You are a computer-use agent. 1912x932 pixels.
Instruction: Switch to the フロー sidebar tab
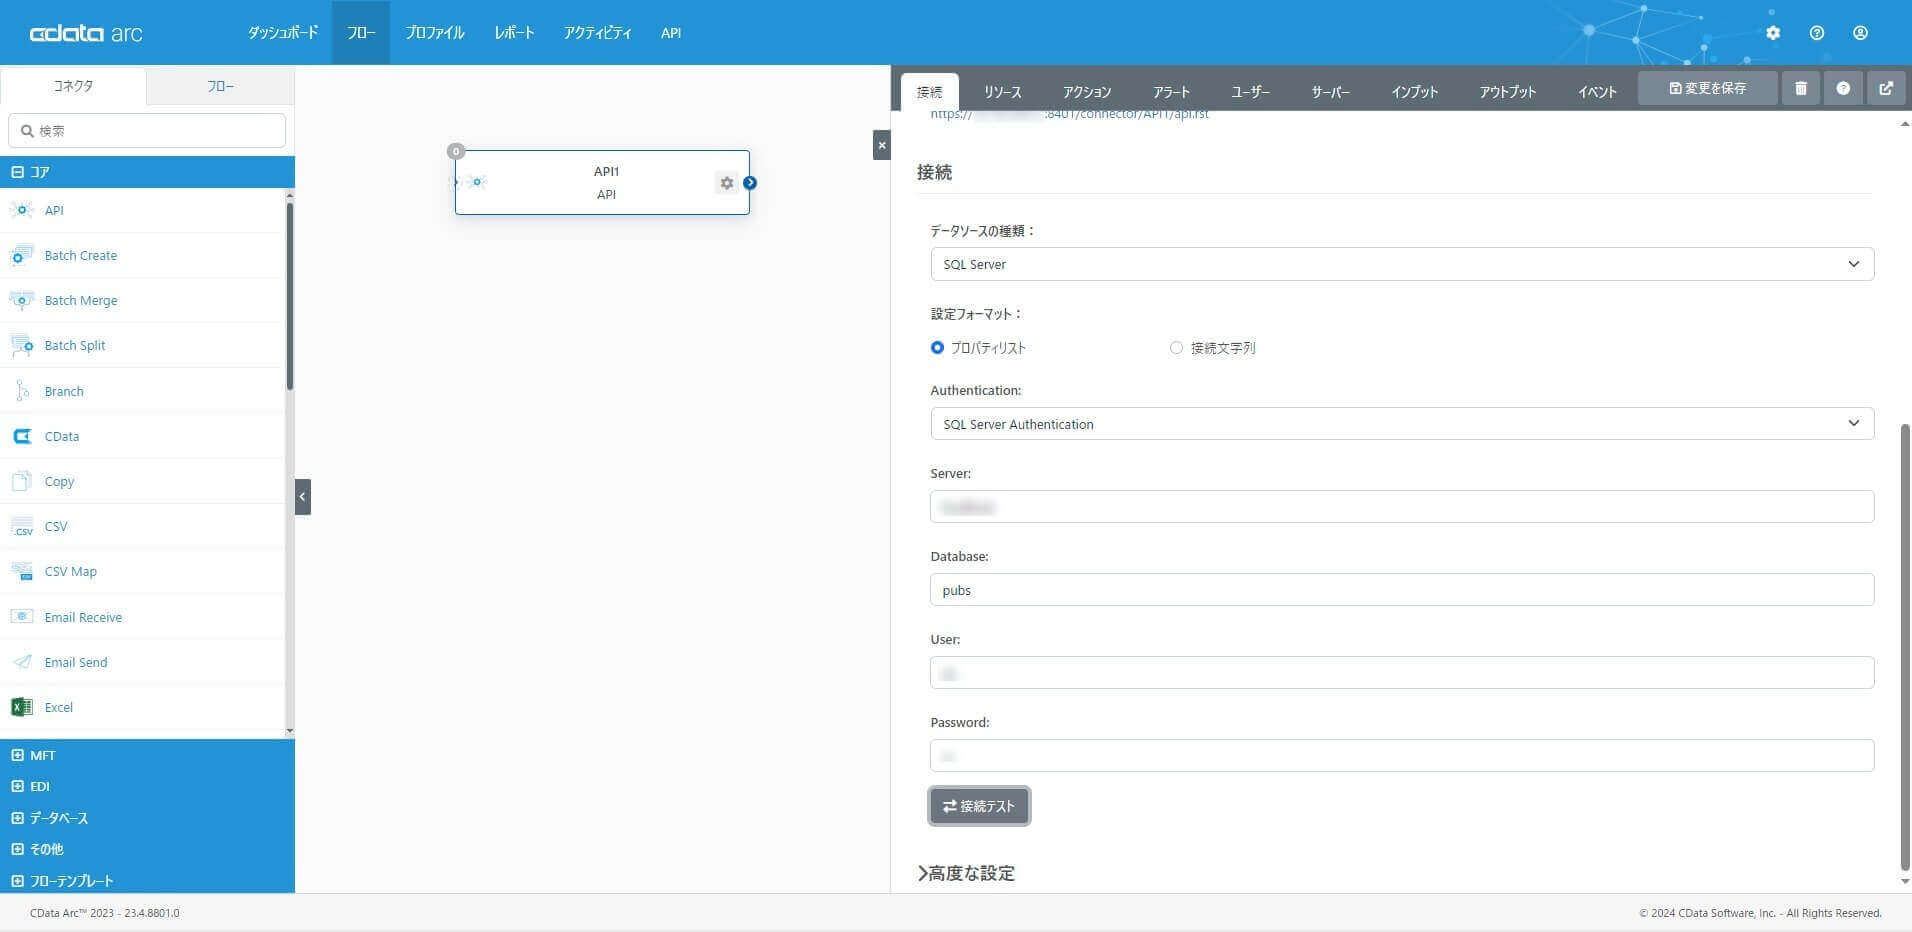(221, 86)
